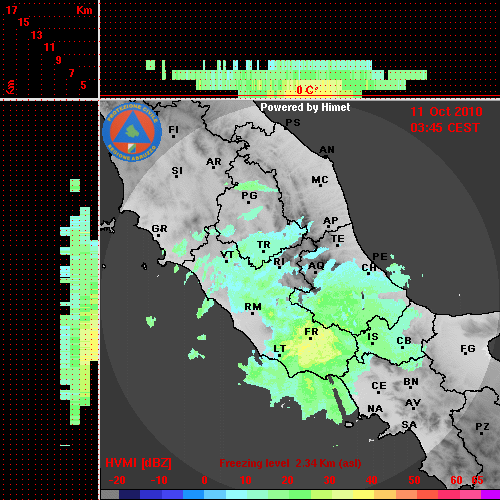Click the MC city label
The width and height of the screenshot is (500, 500).
pyautogui.click(x=320, y=180)
